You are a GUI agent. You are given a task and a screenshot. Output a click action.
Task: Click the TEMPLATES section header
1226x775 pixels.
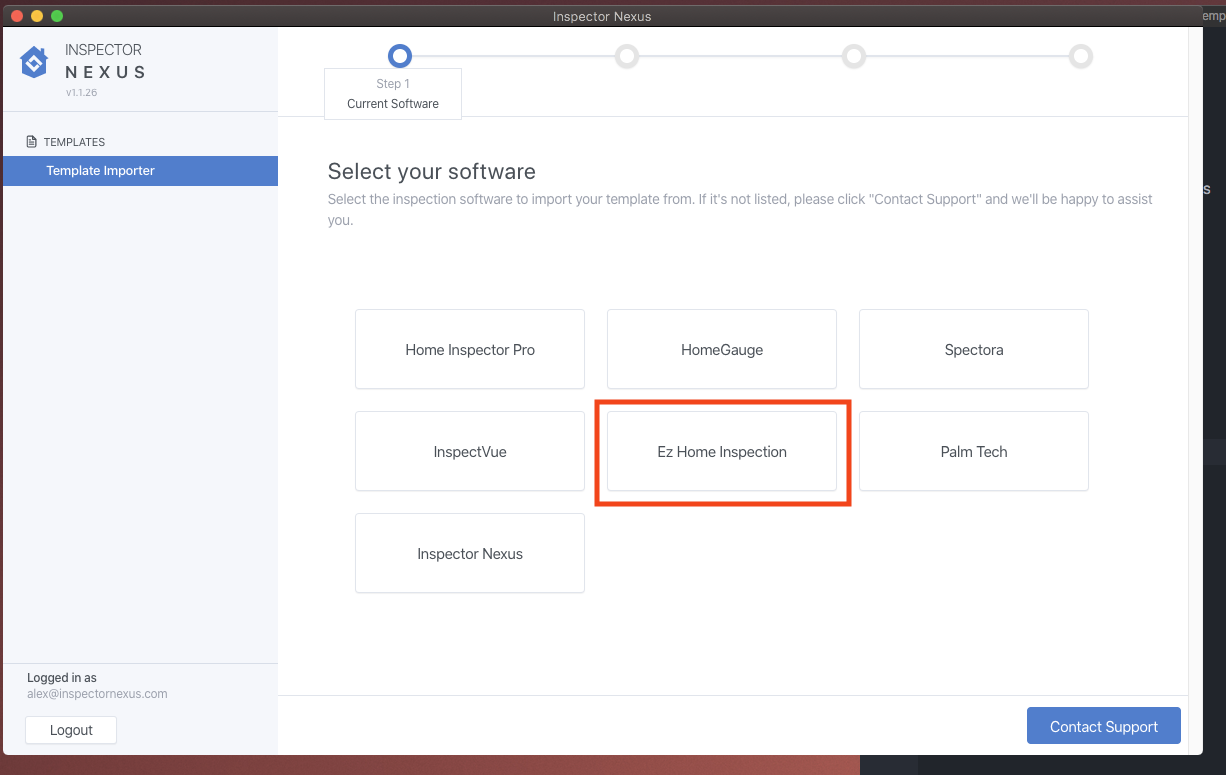(x=74, y=142)
